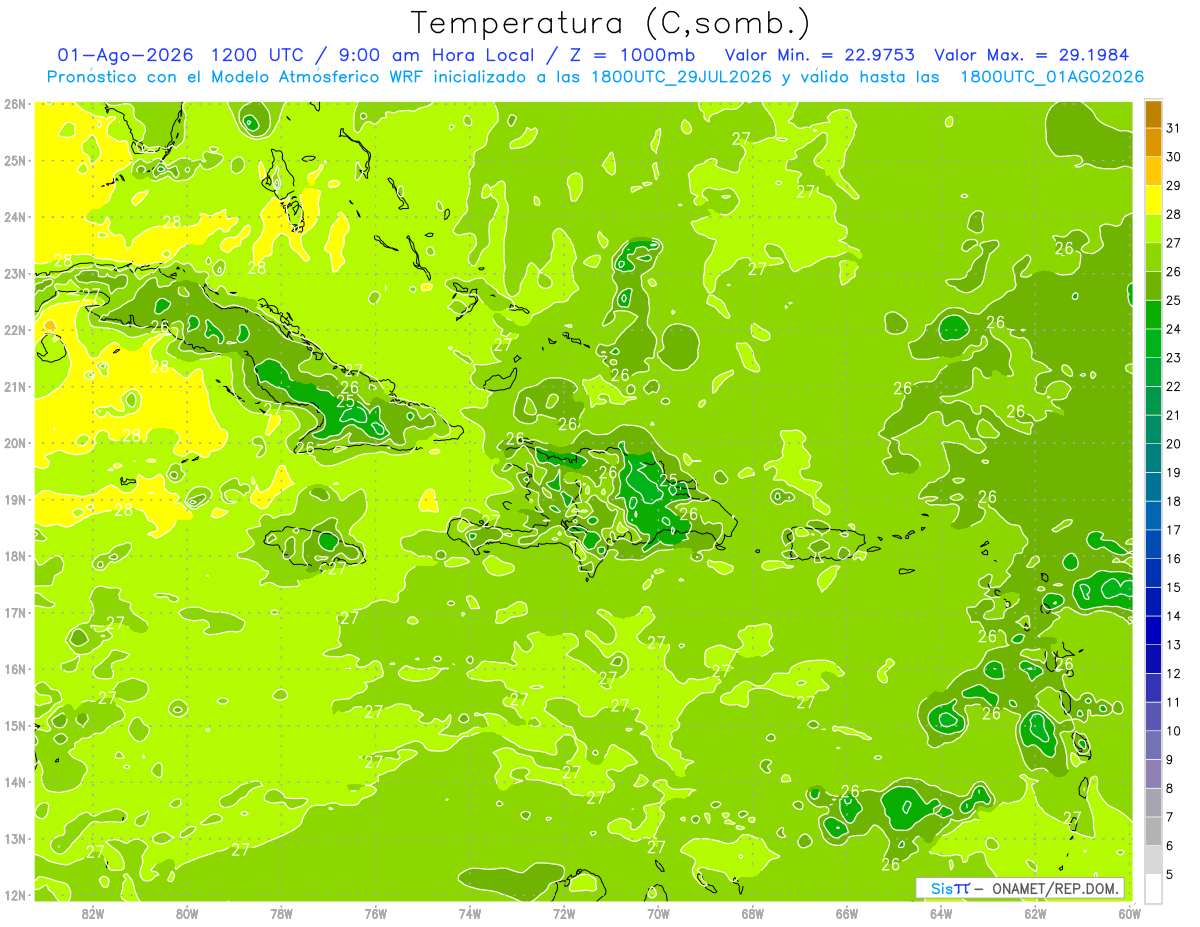This screenshot has height=927, width=1200.
Task: Click the colorbar label '5'
Action: [x=1170, y=874]
